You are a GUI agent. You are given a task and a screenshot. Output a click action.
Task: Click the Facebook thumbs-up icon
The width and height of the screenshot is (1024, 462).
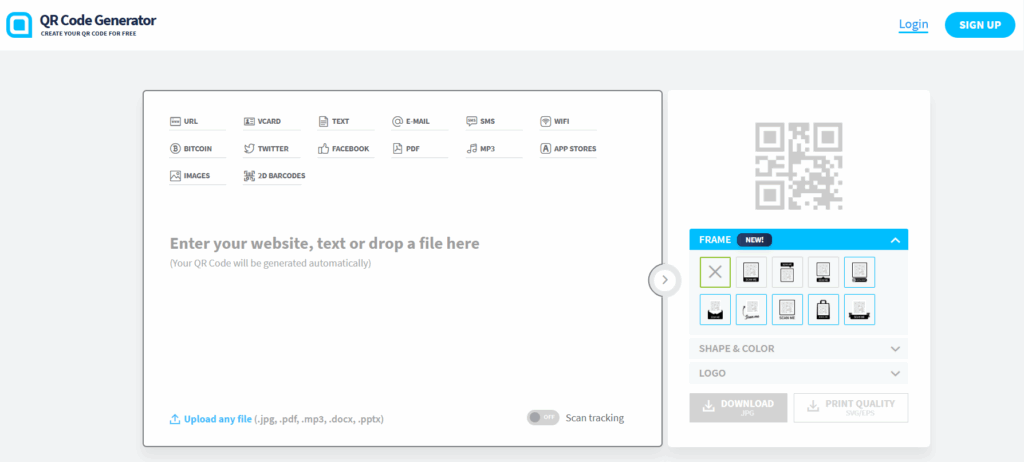pyautogui.click(x=323, y=149)
